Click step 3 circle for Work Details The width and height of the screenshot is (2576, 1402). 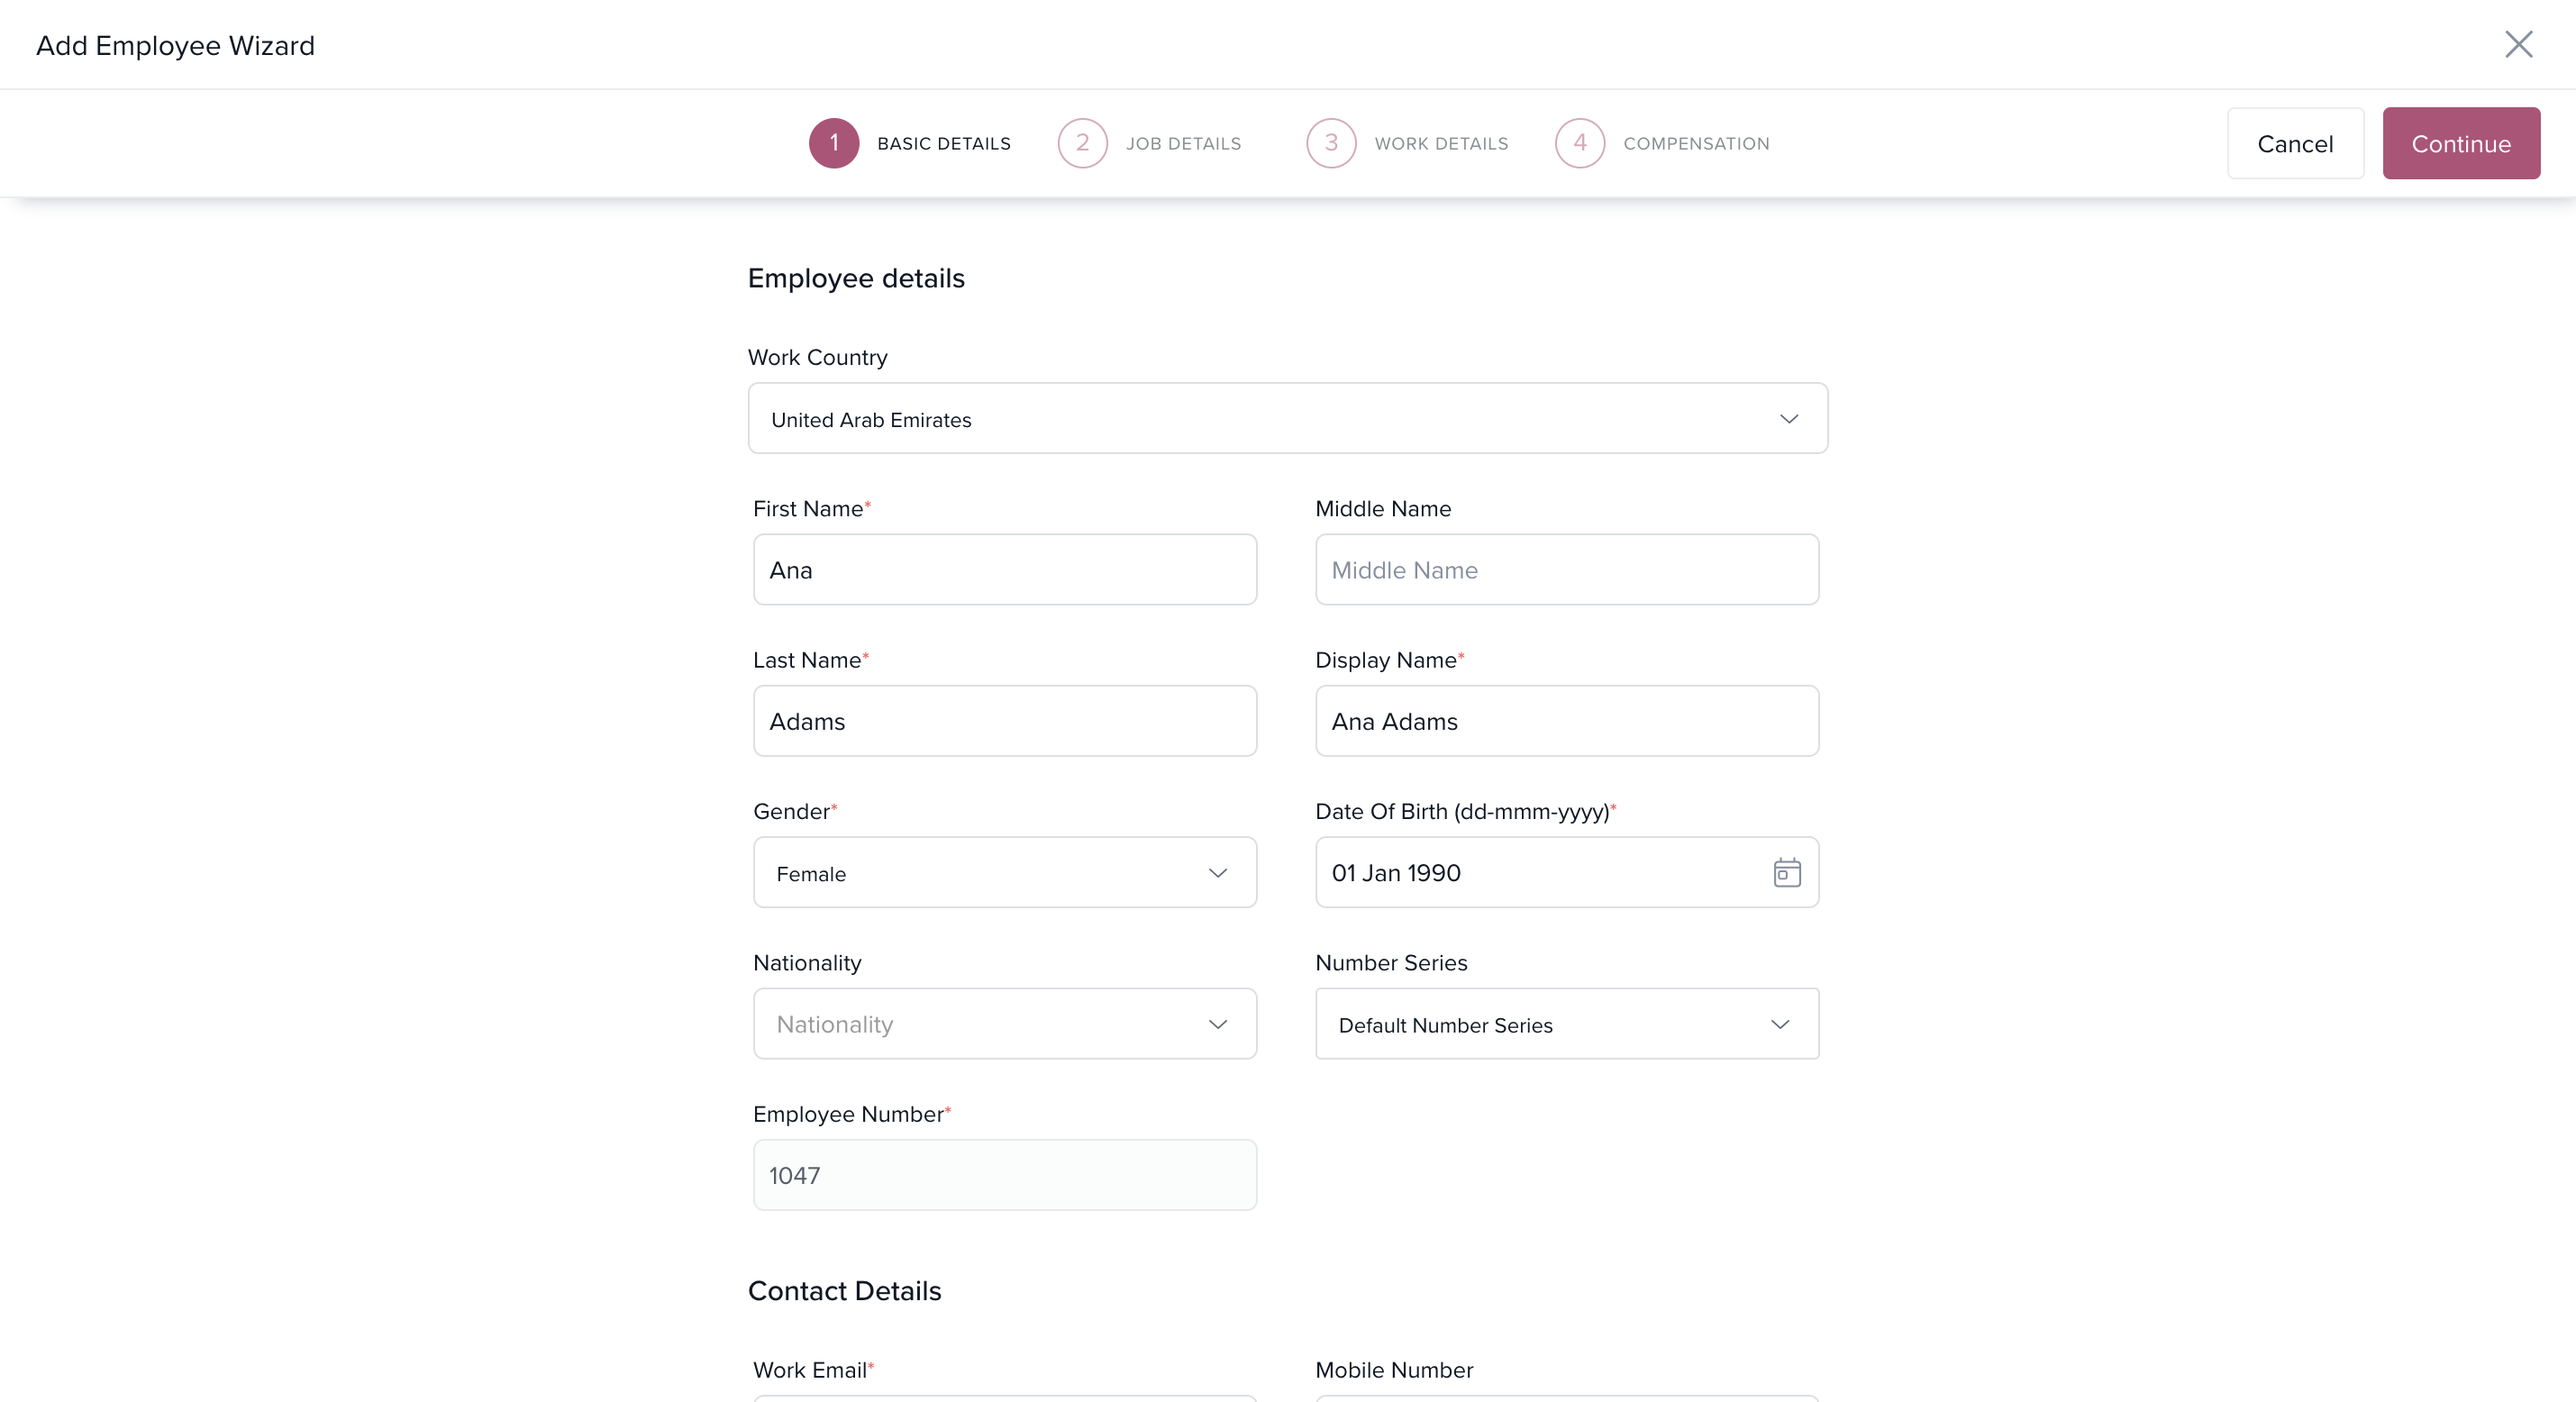[1330, 143]
